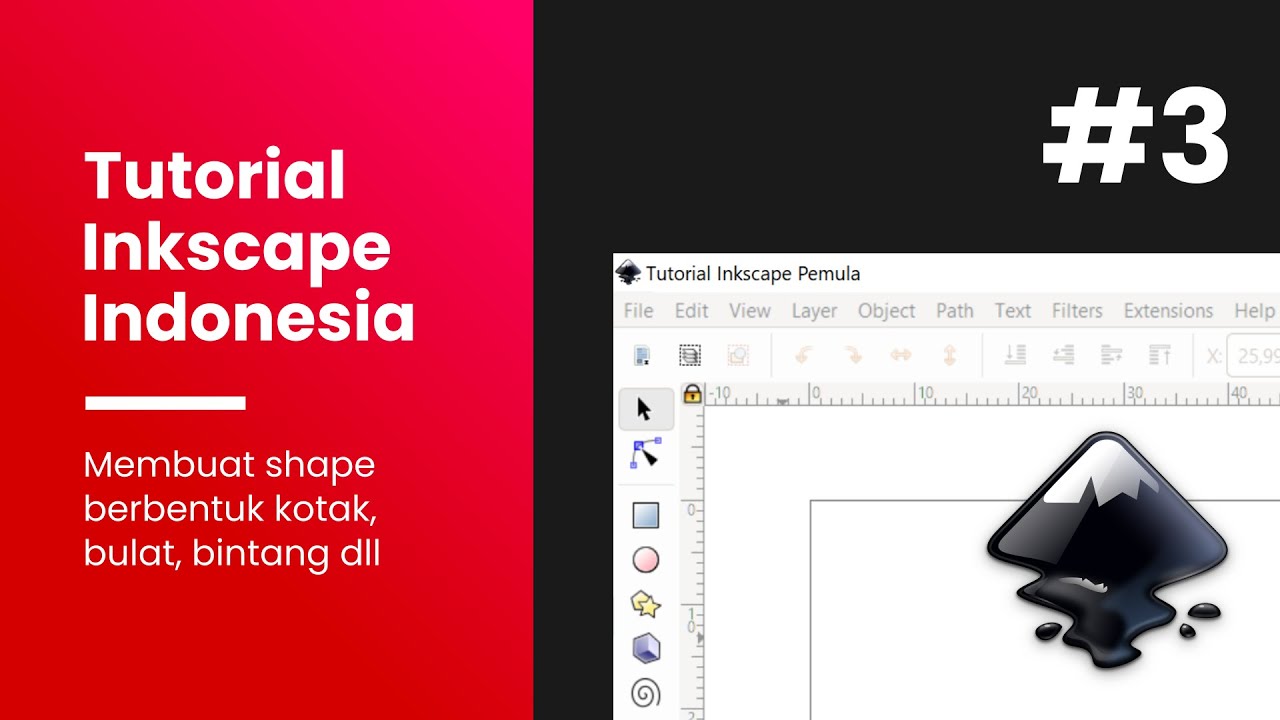Image resolution: width=1280 pixels, height=720 pixels.
Task: Open the Filters menu
Action: [x=1077, y=311]
